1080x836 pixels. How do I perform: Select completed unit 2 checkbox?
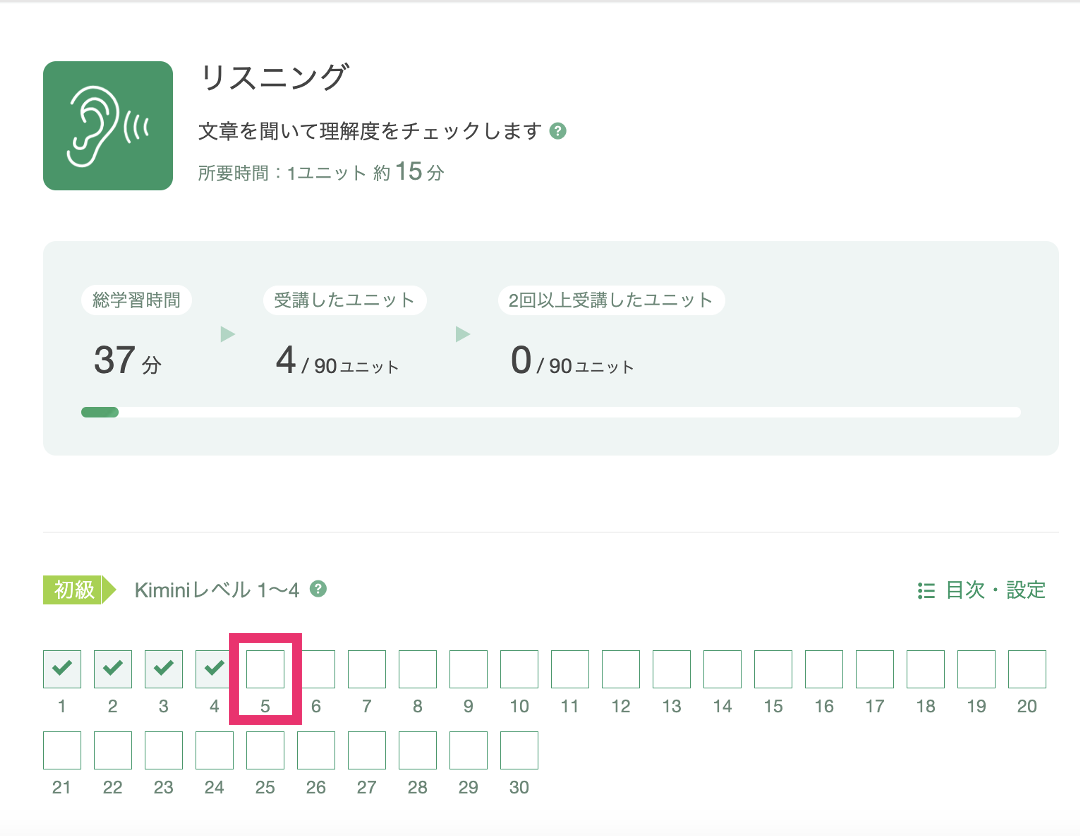tap(113, 669)
